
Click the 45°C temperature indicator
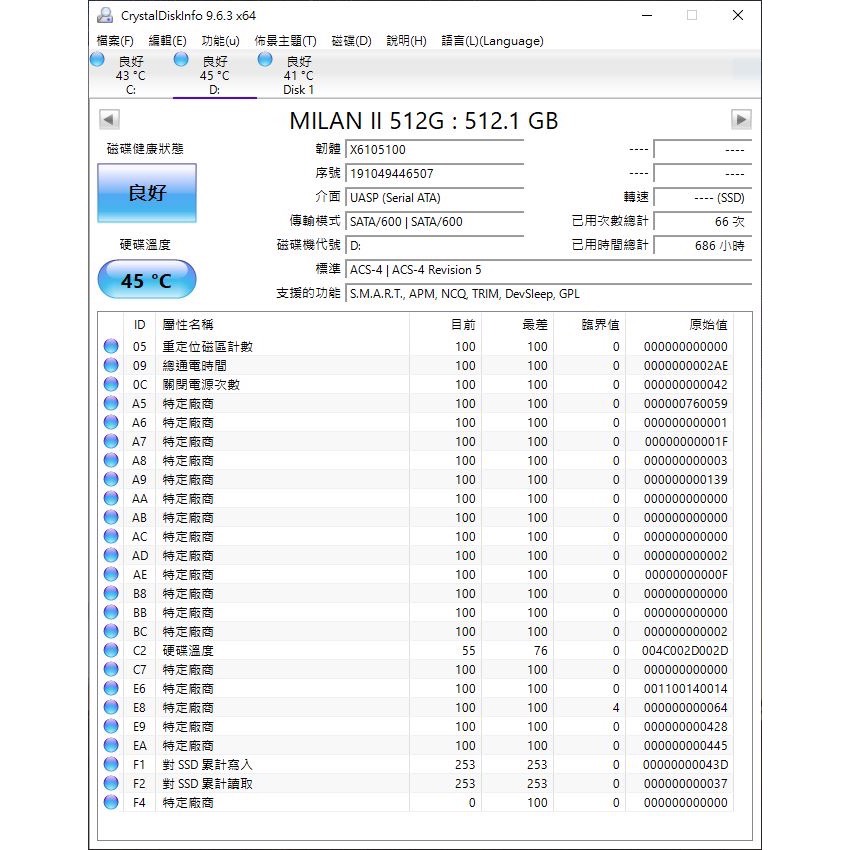pos(146,278)
